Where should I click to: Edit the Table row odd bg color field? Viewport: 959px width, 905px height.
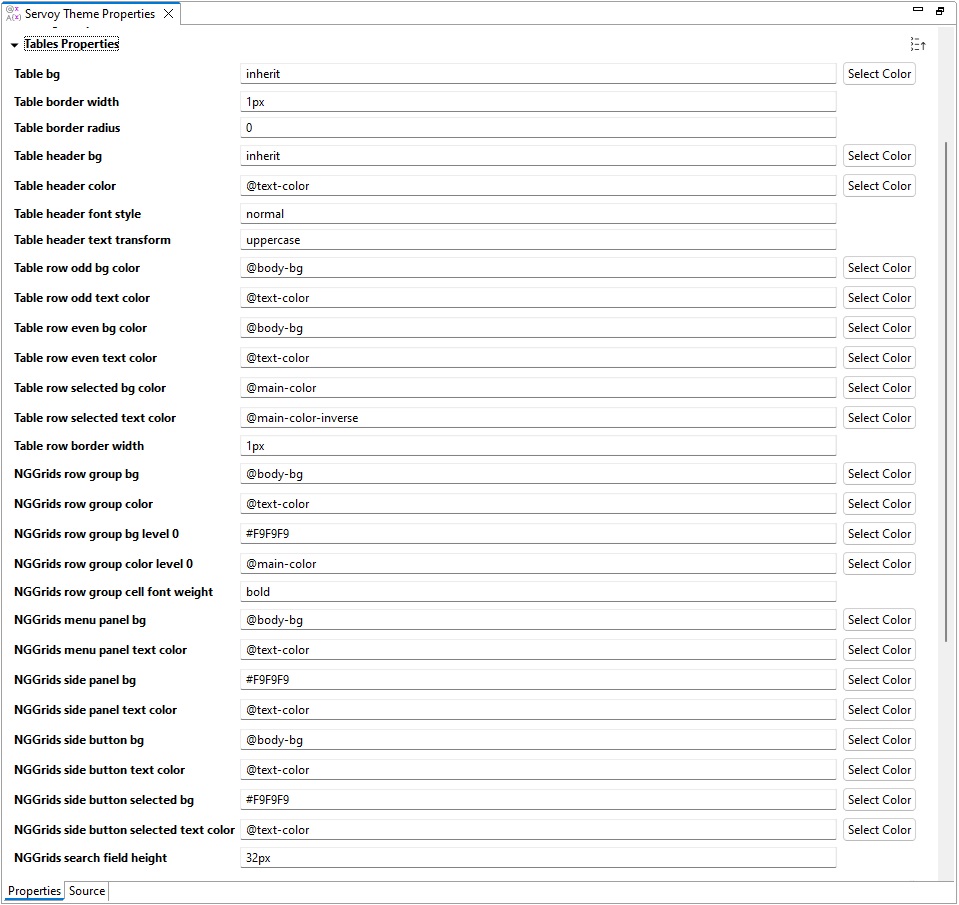(x=538, y=268)
